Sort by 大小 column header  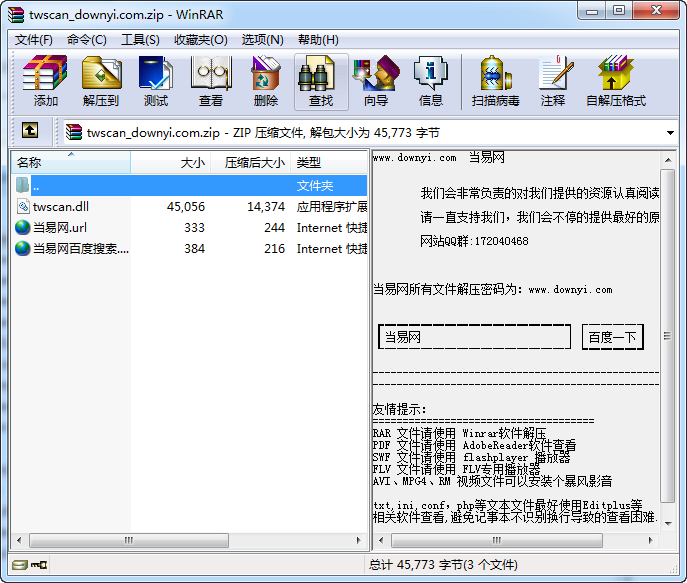170,163
